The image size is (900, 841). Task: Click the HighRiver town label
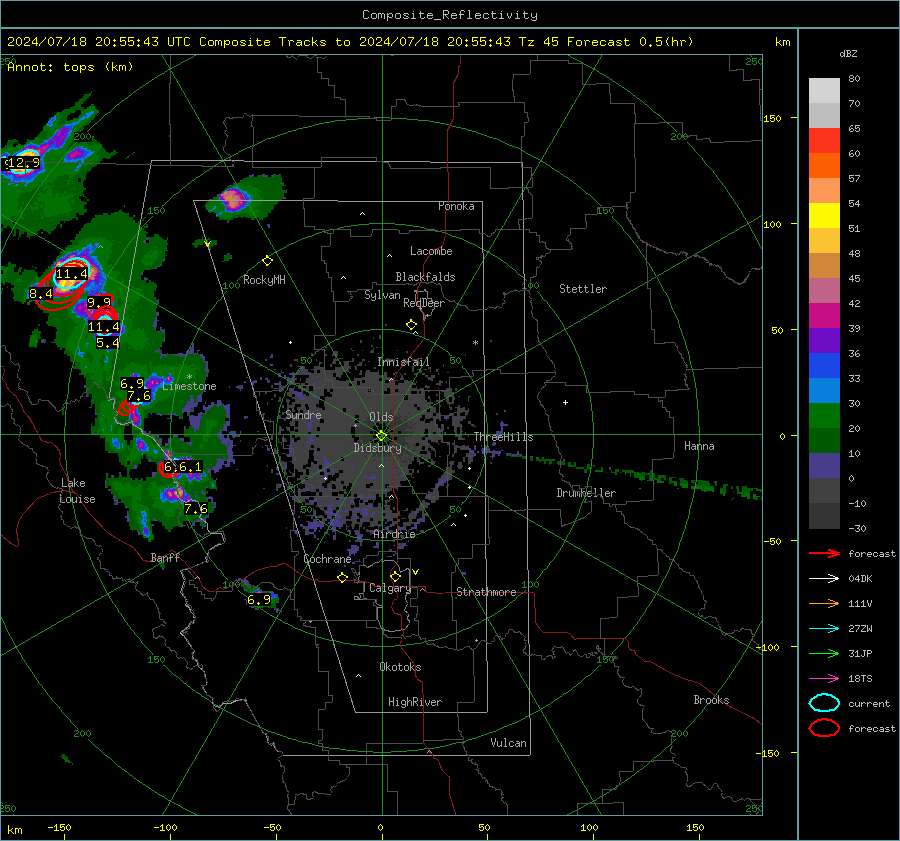pos(415,702)
